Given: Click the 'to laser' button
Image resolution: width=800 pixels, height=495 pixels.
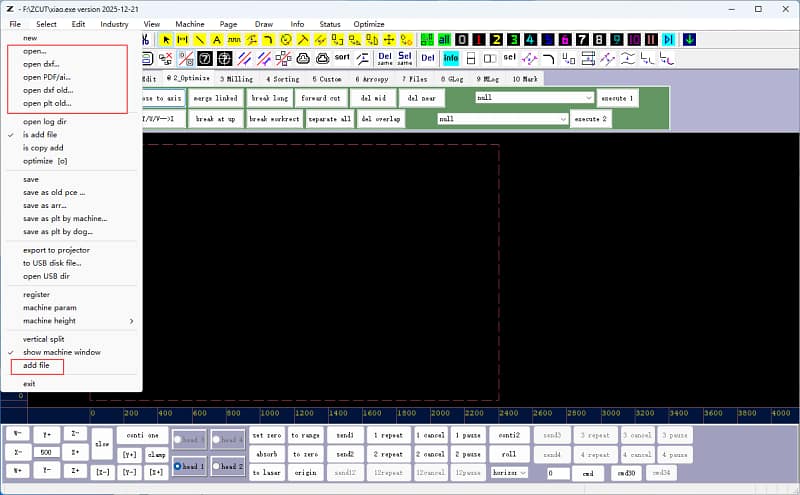Looking at the screenshot, I should 267,473.
